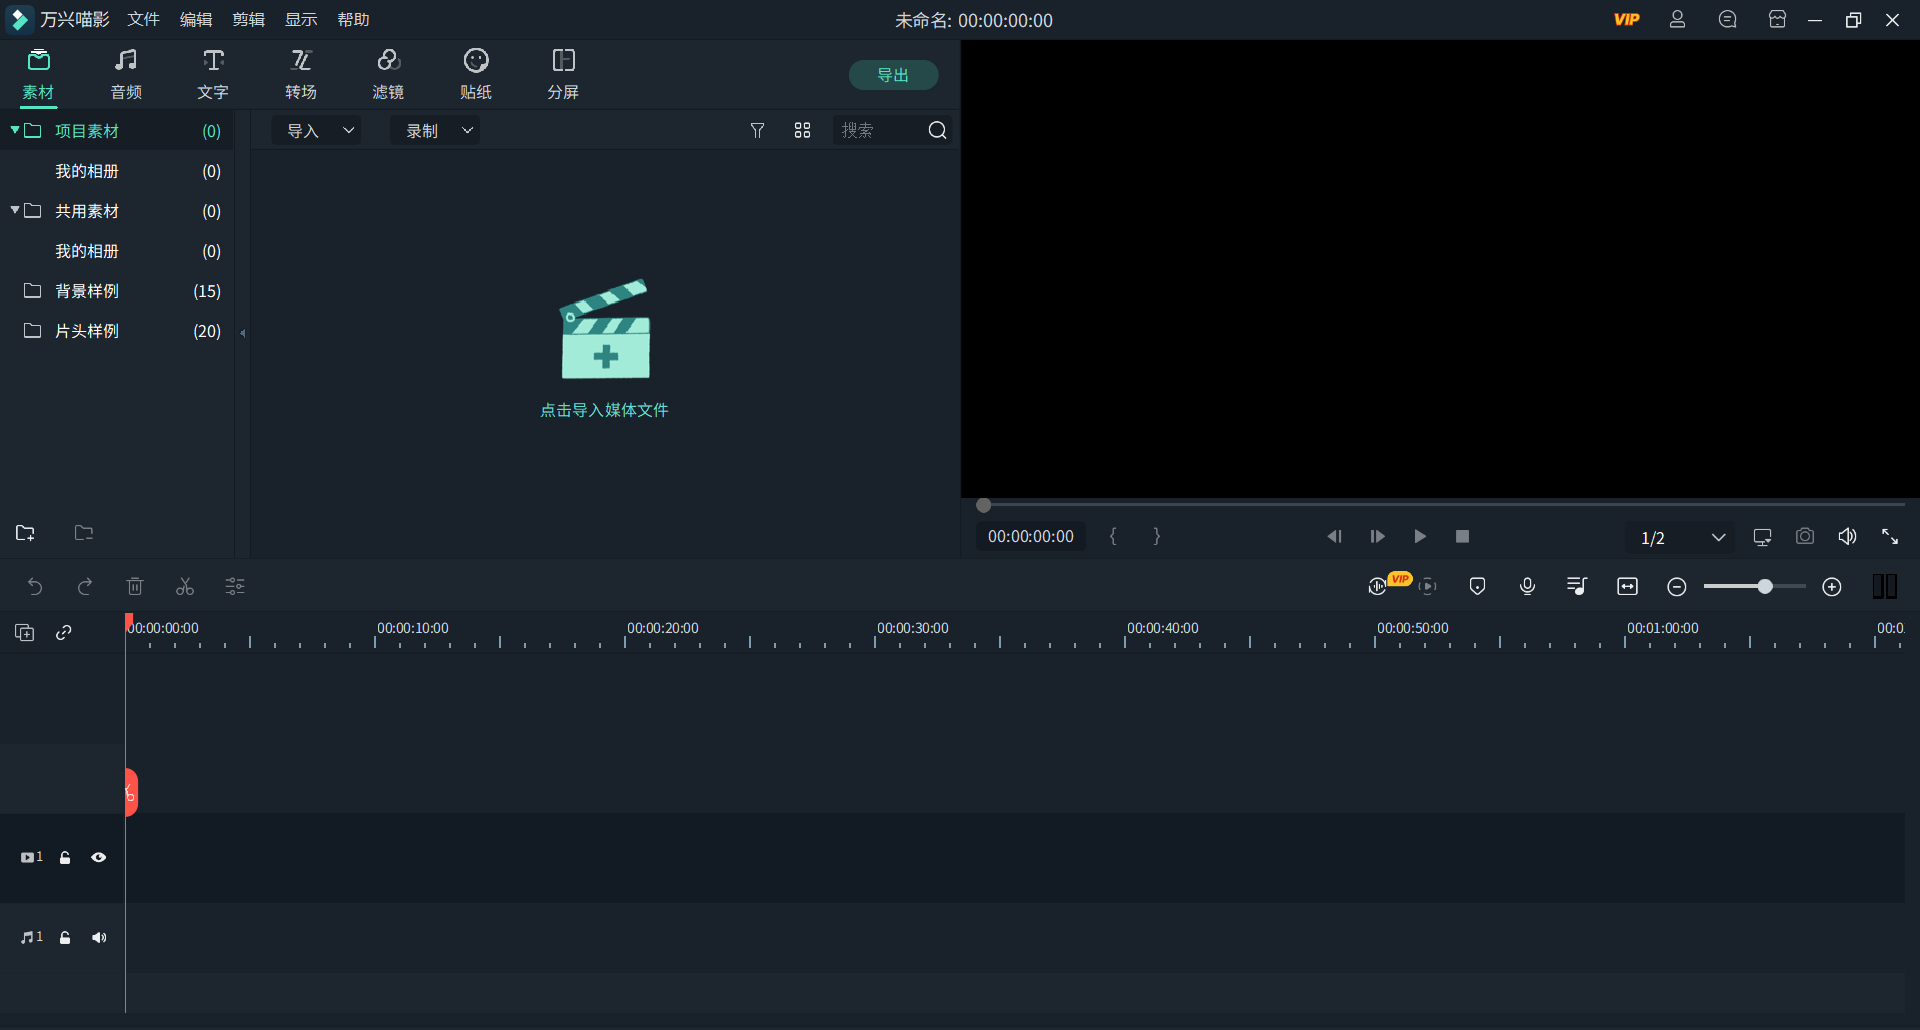Click the timeline zoom slider handle
The width and height of the screenshot is (1920, 1030).
point(1765,587)
